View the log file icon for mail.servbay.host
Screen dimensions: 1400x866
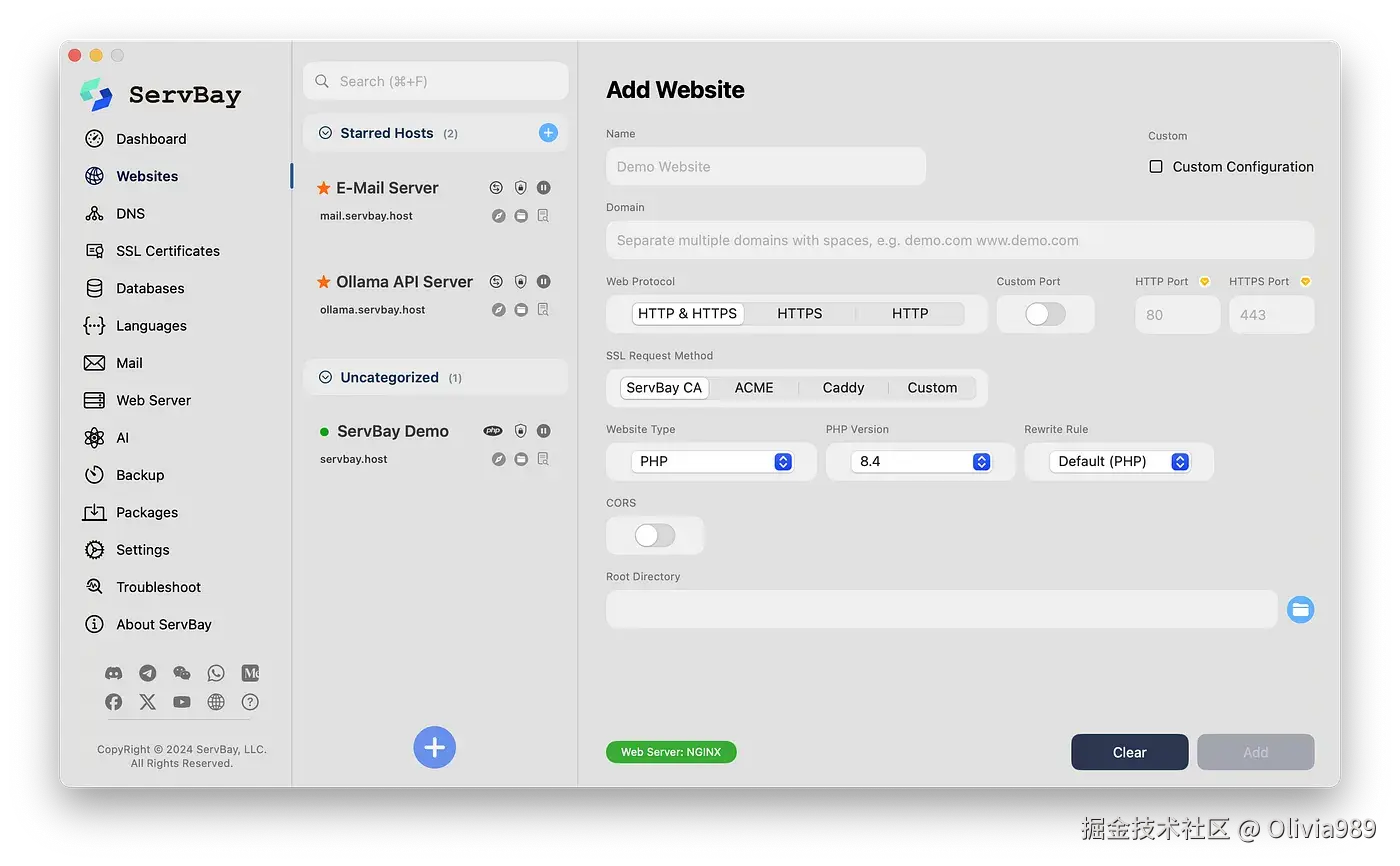click(x=544, y=216)
